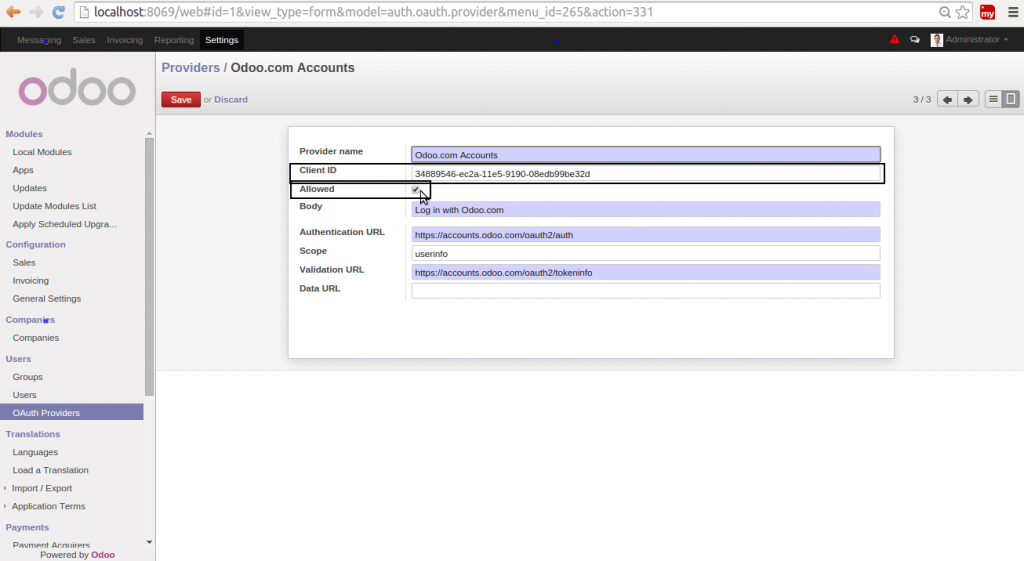Save the provider record
The image size is (1024, 561).
(x=181, y=99)
